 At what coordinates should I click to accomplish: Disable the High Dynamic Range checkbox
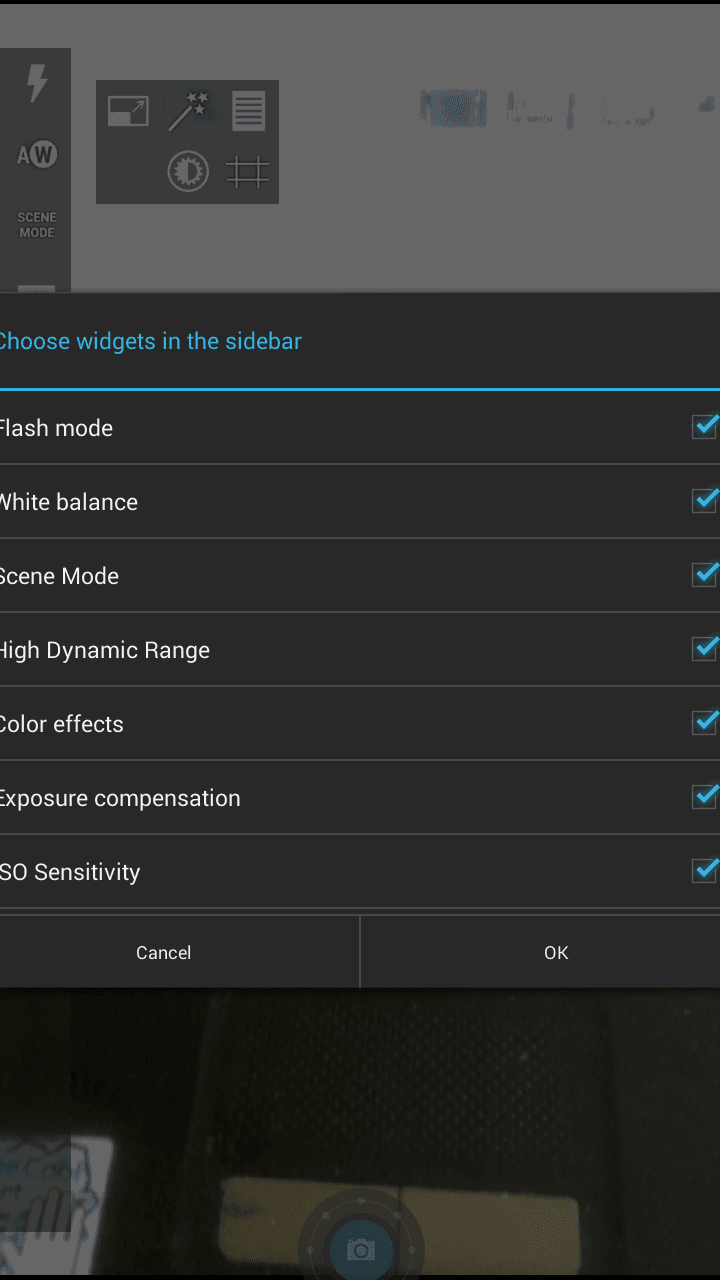click(x=705, y=649)
